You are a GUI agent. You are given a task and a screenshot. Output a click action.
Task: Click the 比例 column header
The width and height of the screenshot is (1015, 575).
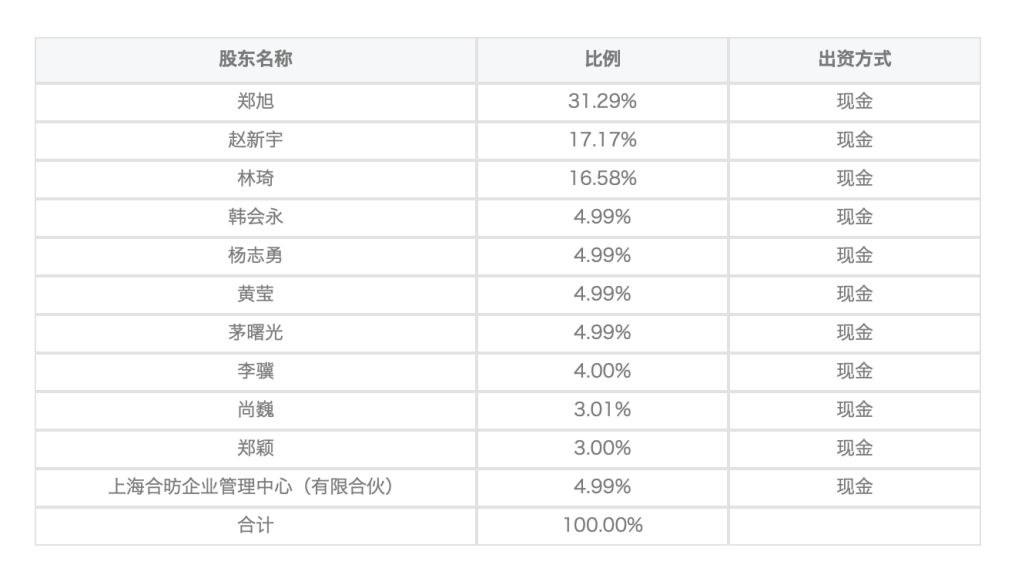click(x=602, y=60)
